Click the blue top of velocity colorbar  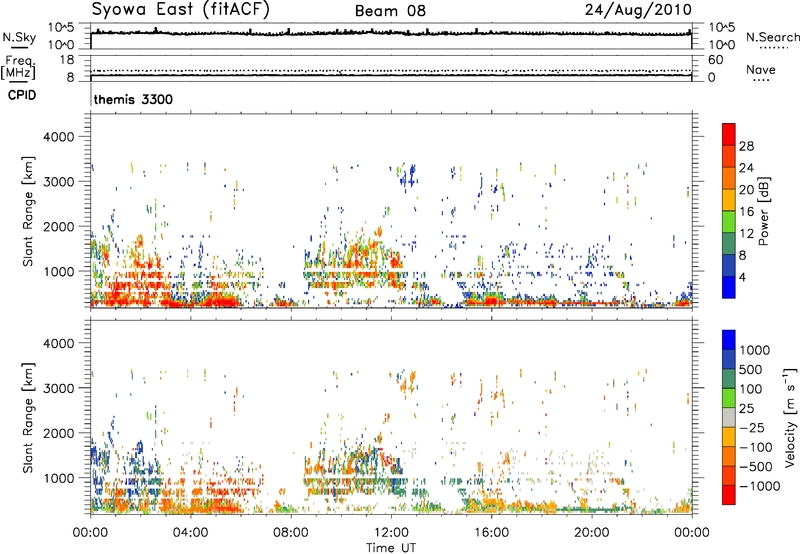point(729,340)
